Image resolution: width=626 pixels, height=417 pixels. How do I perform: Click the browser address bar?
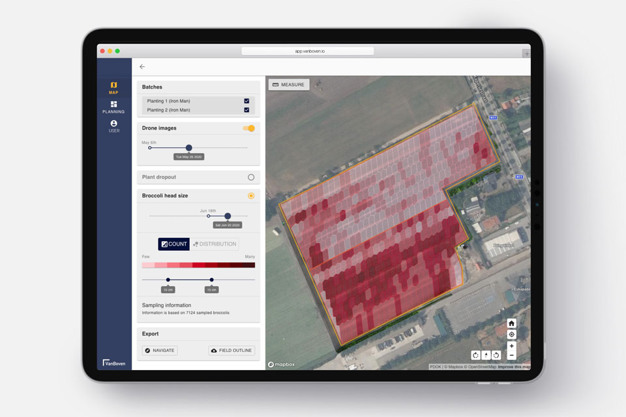click(308, 51)
